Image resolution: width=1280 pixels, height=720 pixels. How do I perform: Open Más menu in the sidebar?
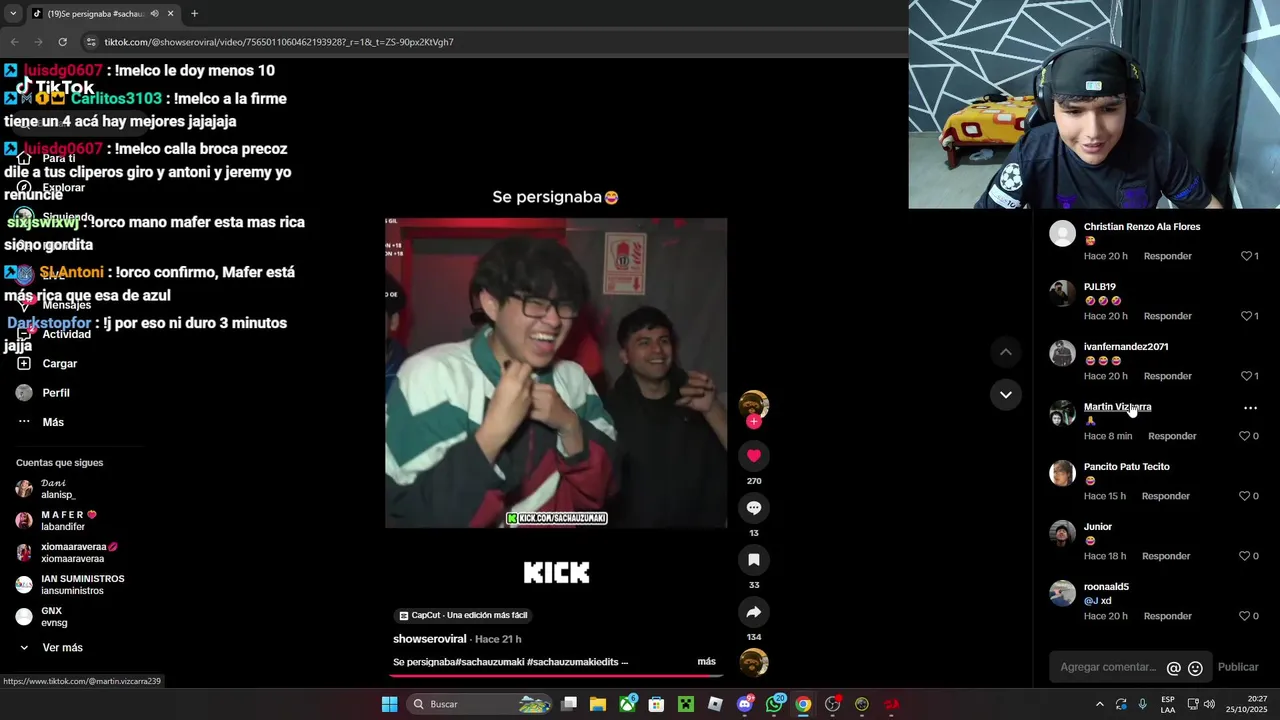click(x=53, y=422)
